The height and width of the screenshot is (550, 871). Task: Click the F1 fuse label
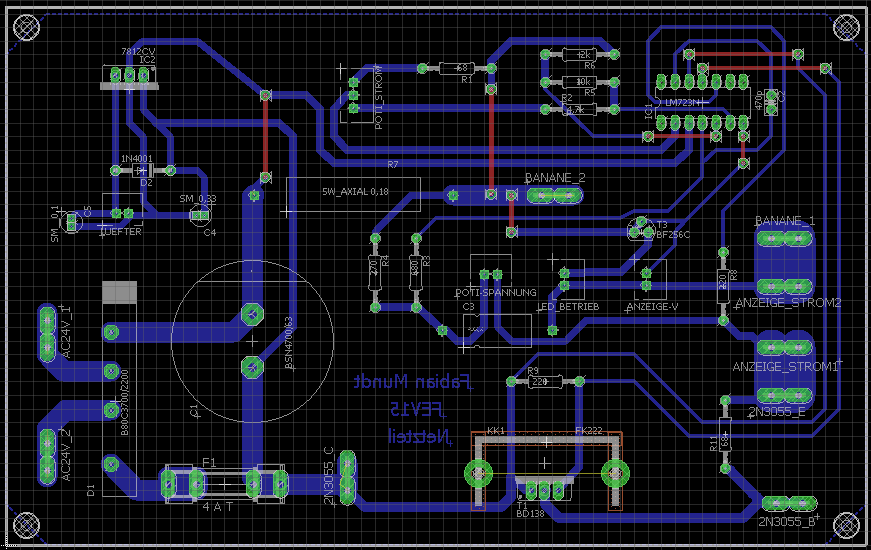click(209, 462)
